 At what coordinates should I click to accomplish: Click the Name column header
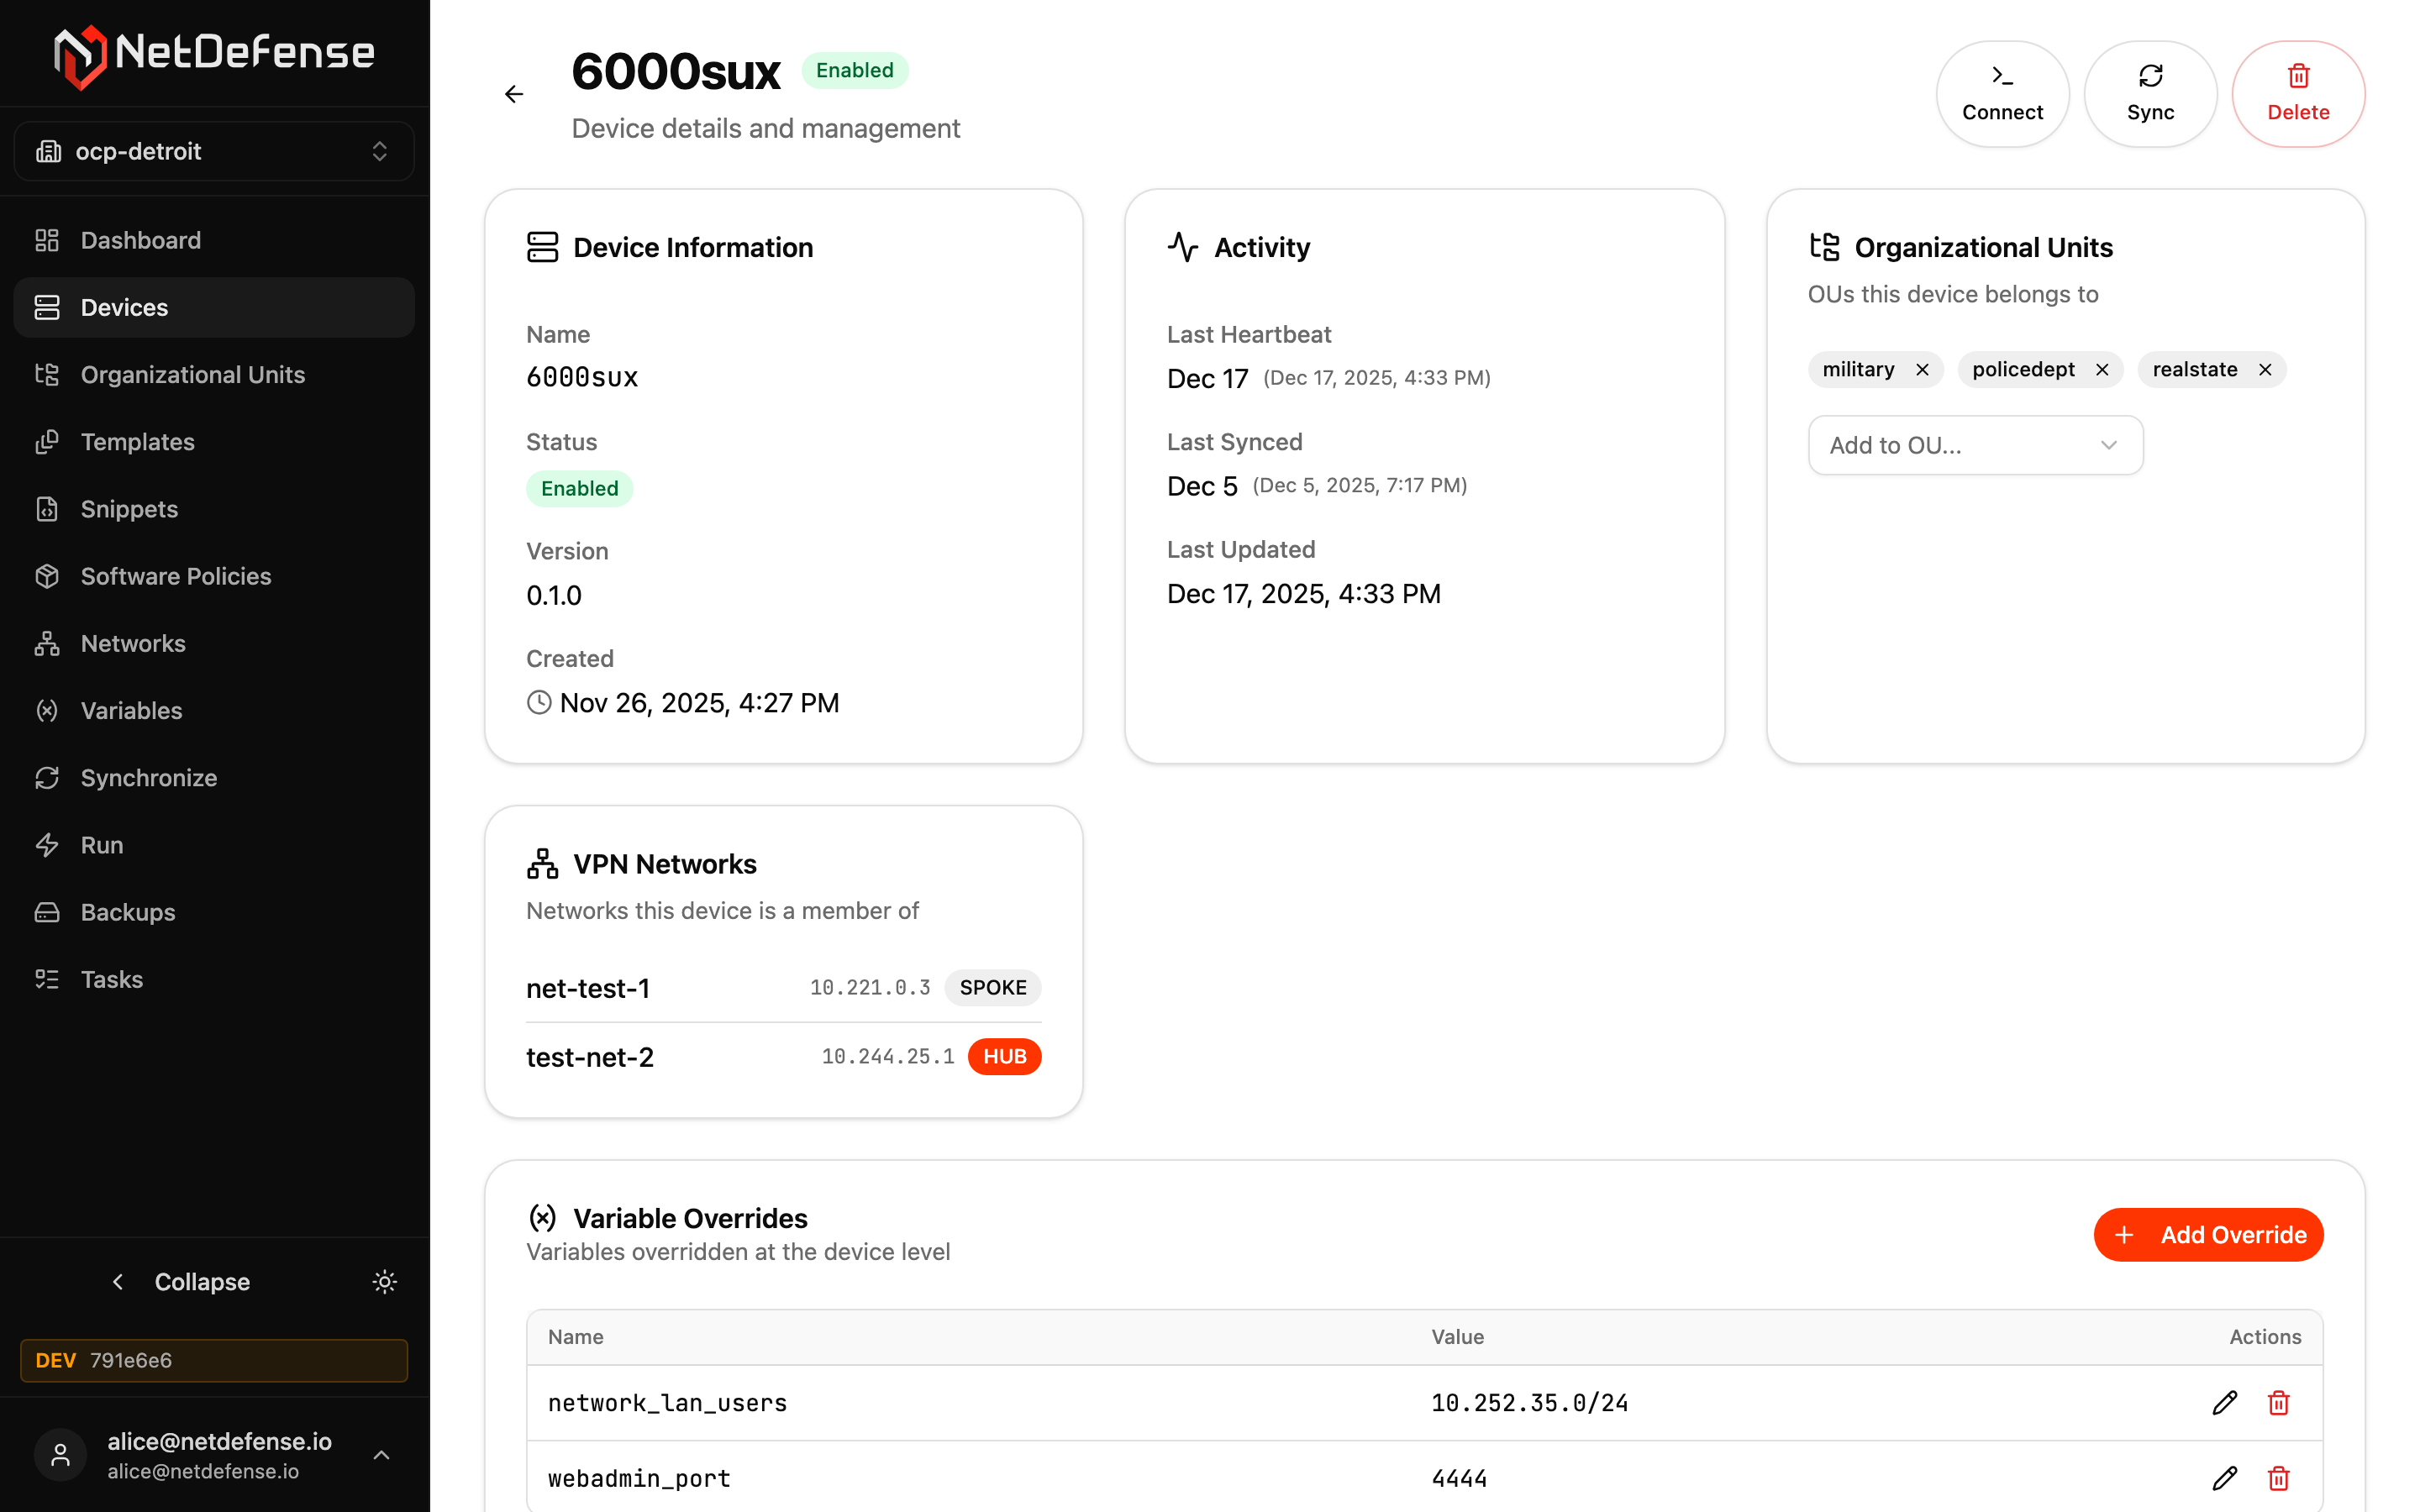pos(576,1337)
